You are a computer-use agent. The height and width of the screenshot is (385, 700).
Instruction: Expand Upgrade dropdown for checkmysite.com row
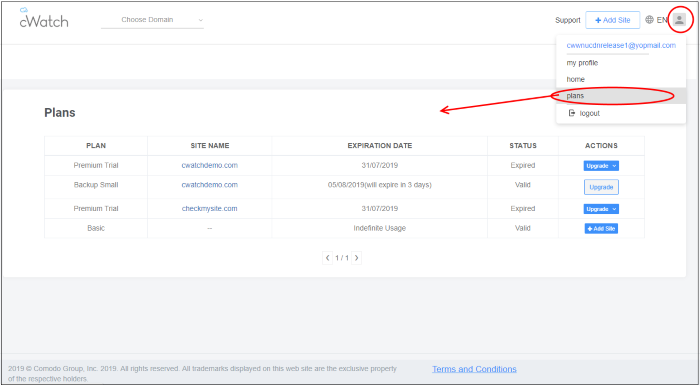click(601, 209)
